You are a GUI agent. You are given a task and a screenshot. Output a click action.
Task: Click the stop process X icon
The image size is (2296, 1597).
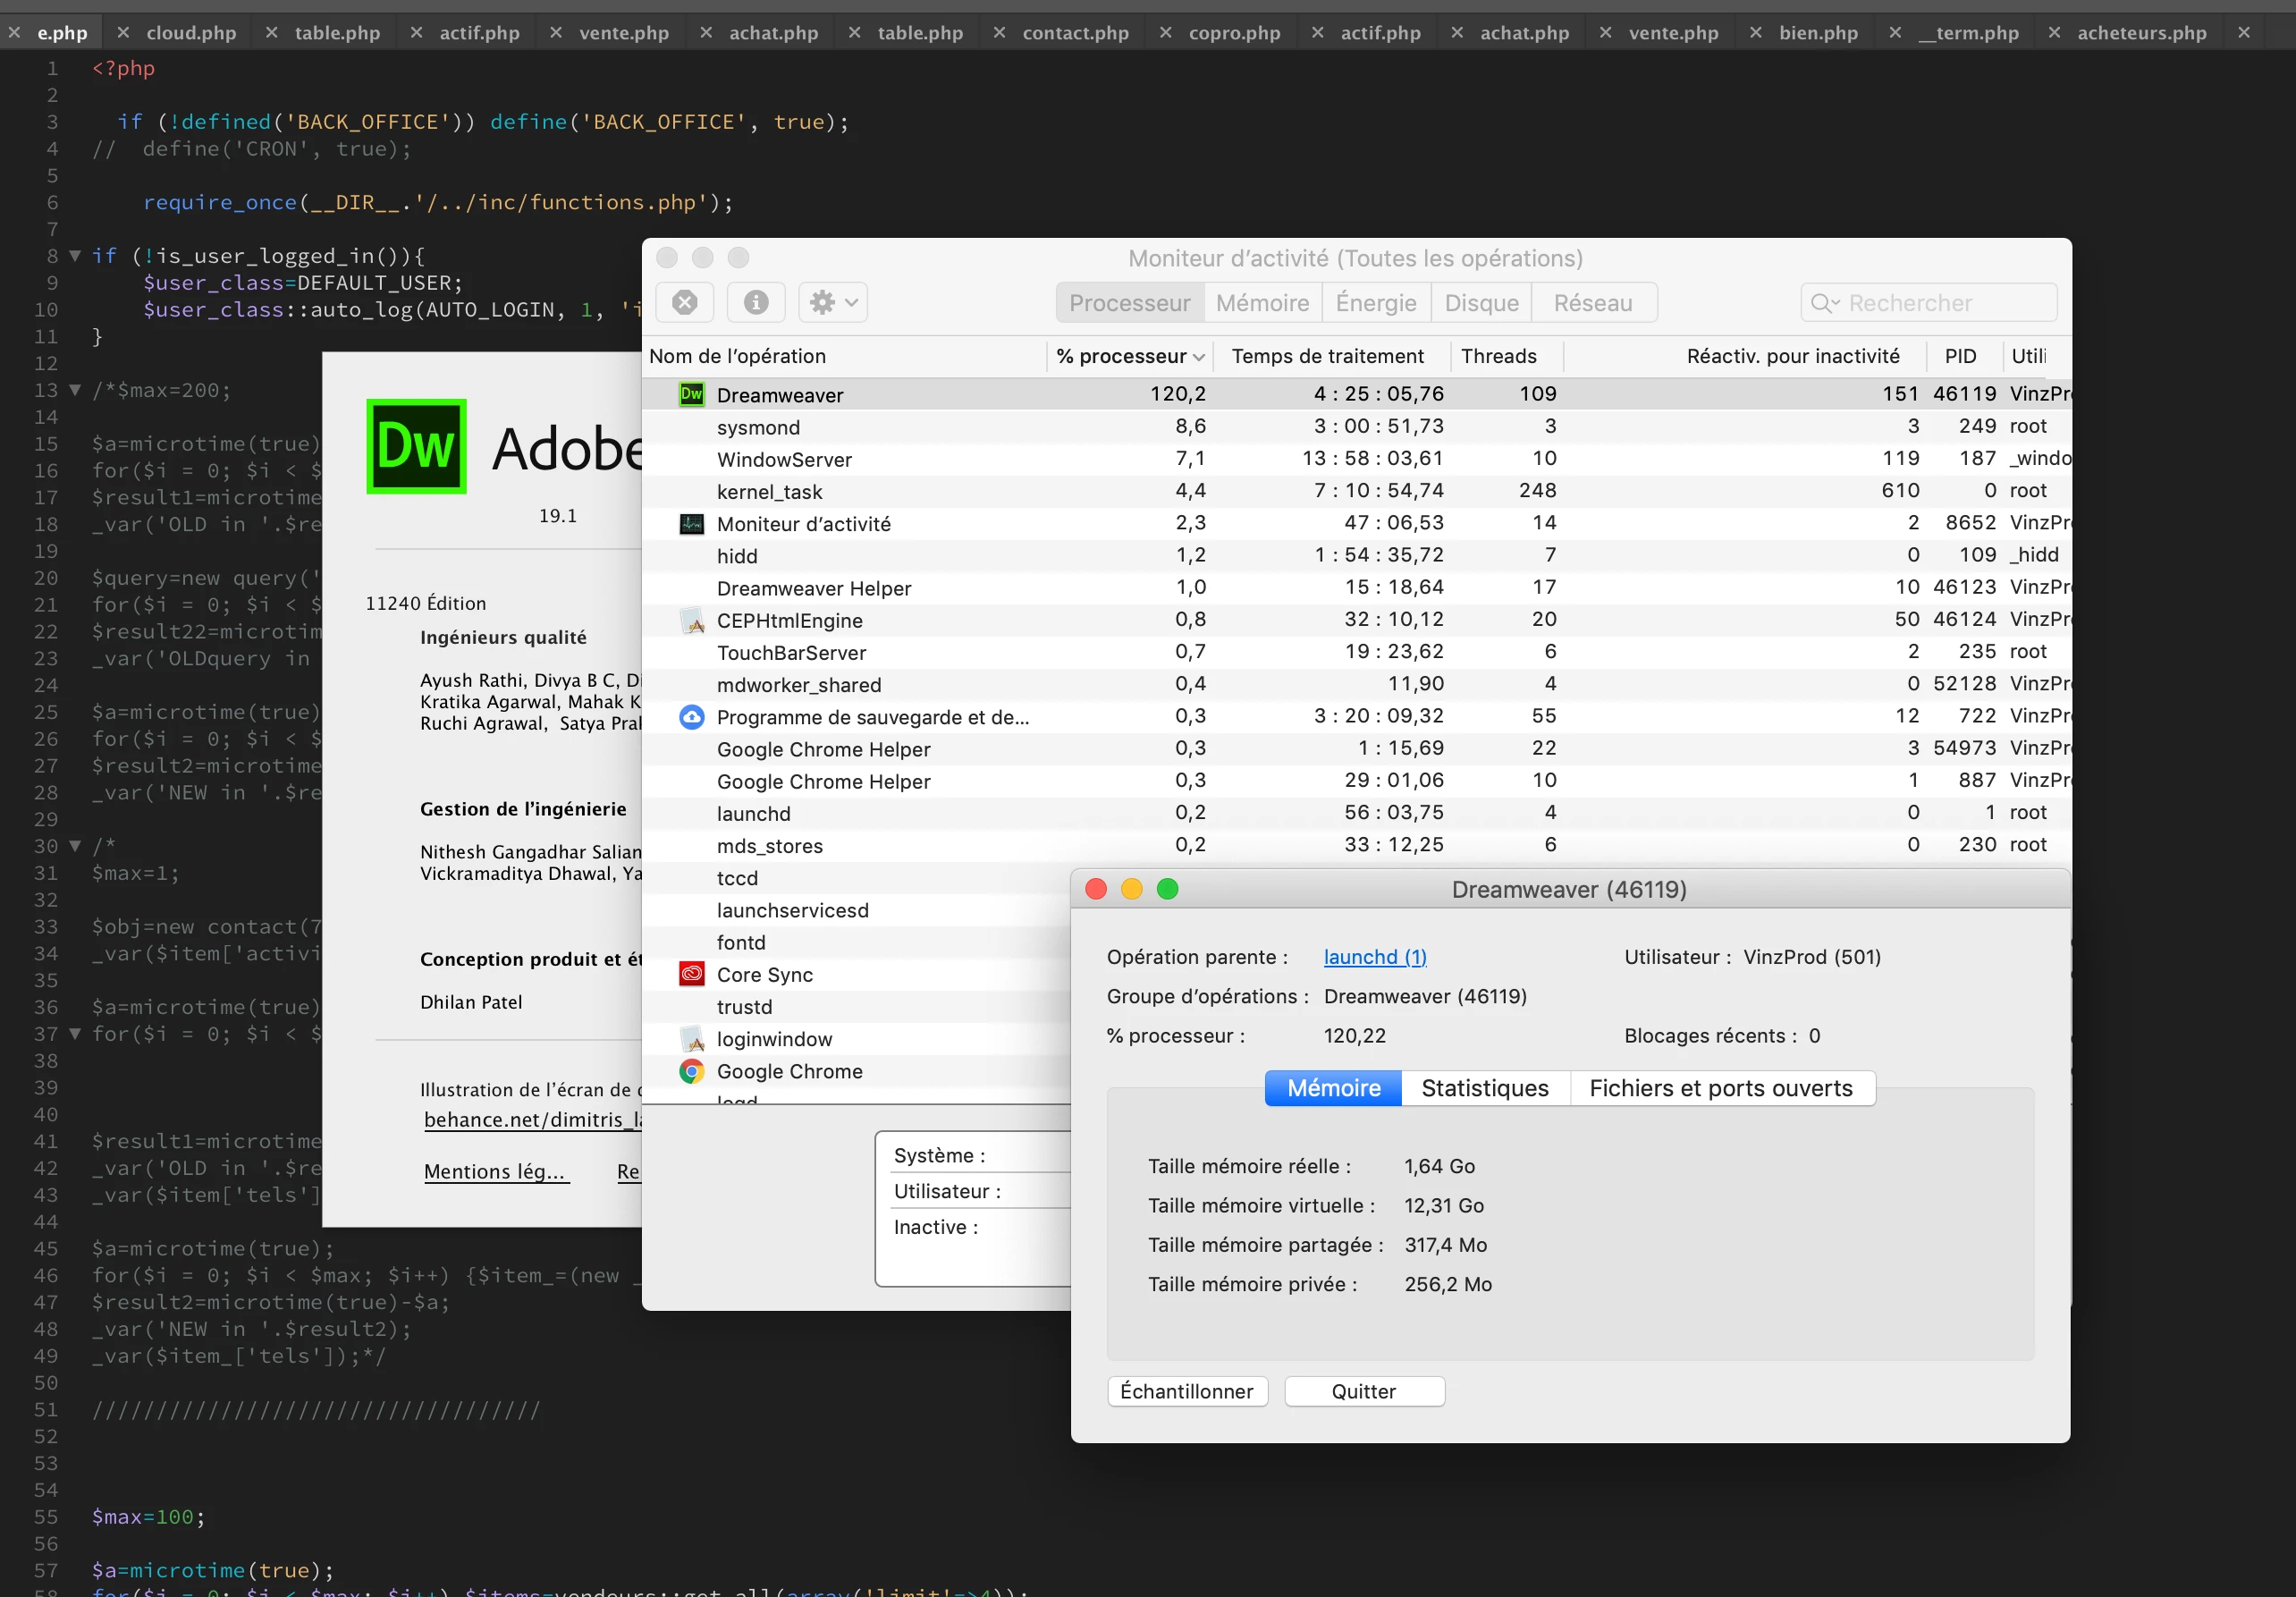tap(684, 302)
